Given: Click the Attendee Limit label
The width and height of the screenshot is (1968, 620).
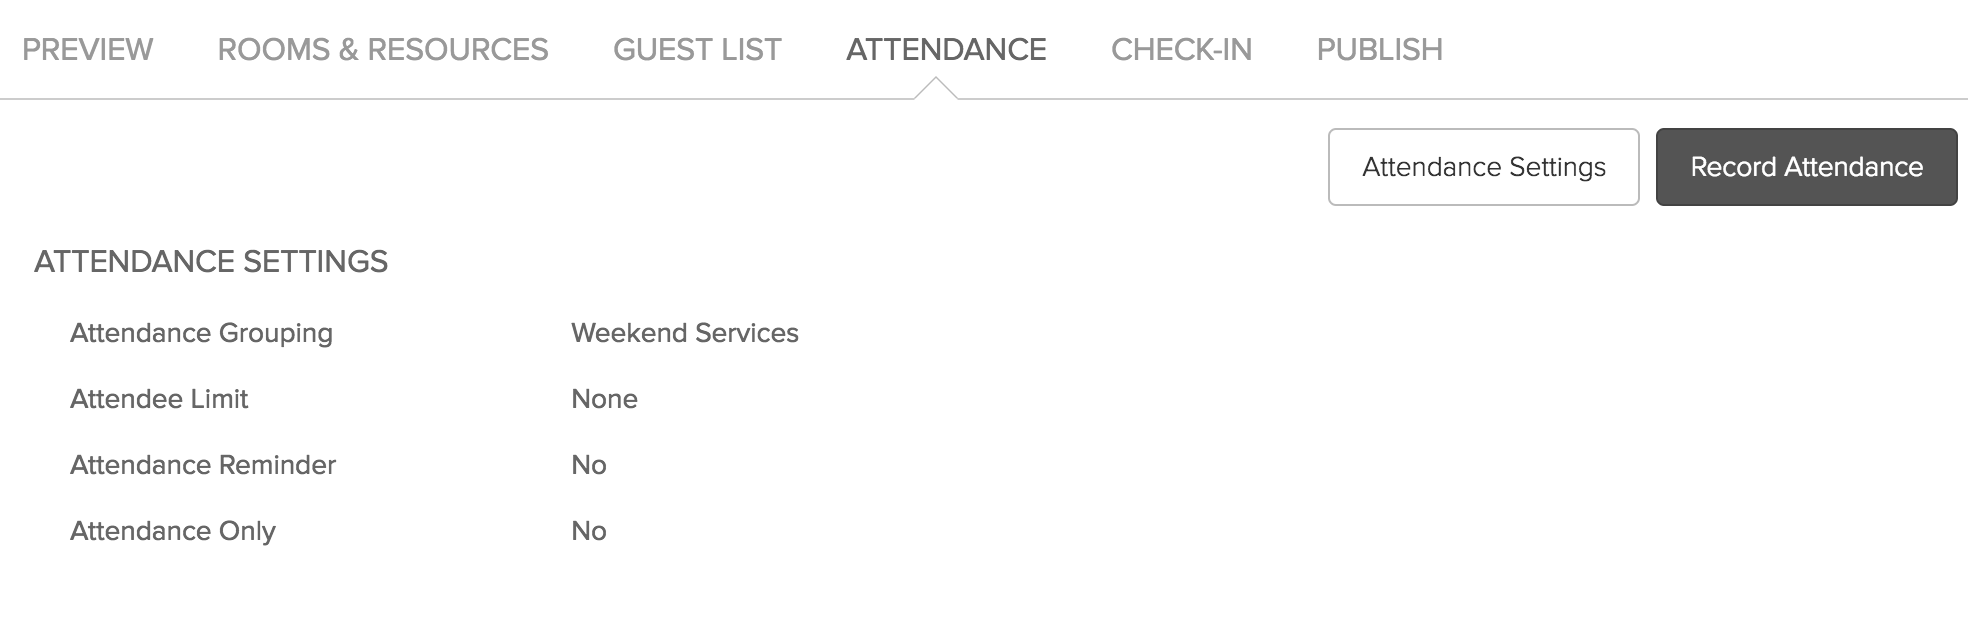Looking at the screenshot, I should [x=159, y=399].
